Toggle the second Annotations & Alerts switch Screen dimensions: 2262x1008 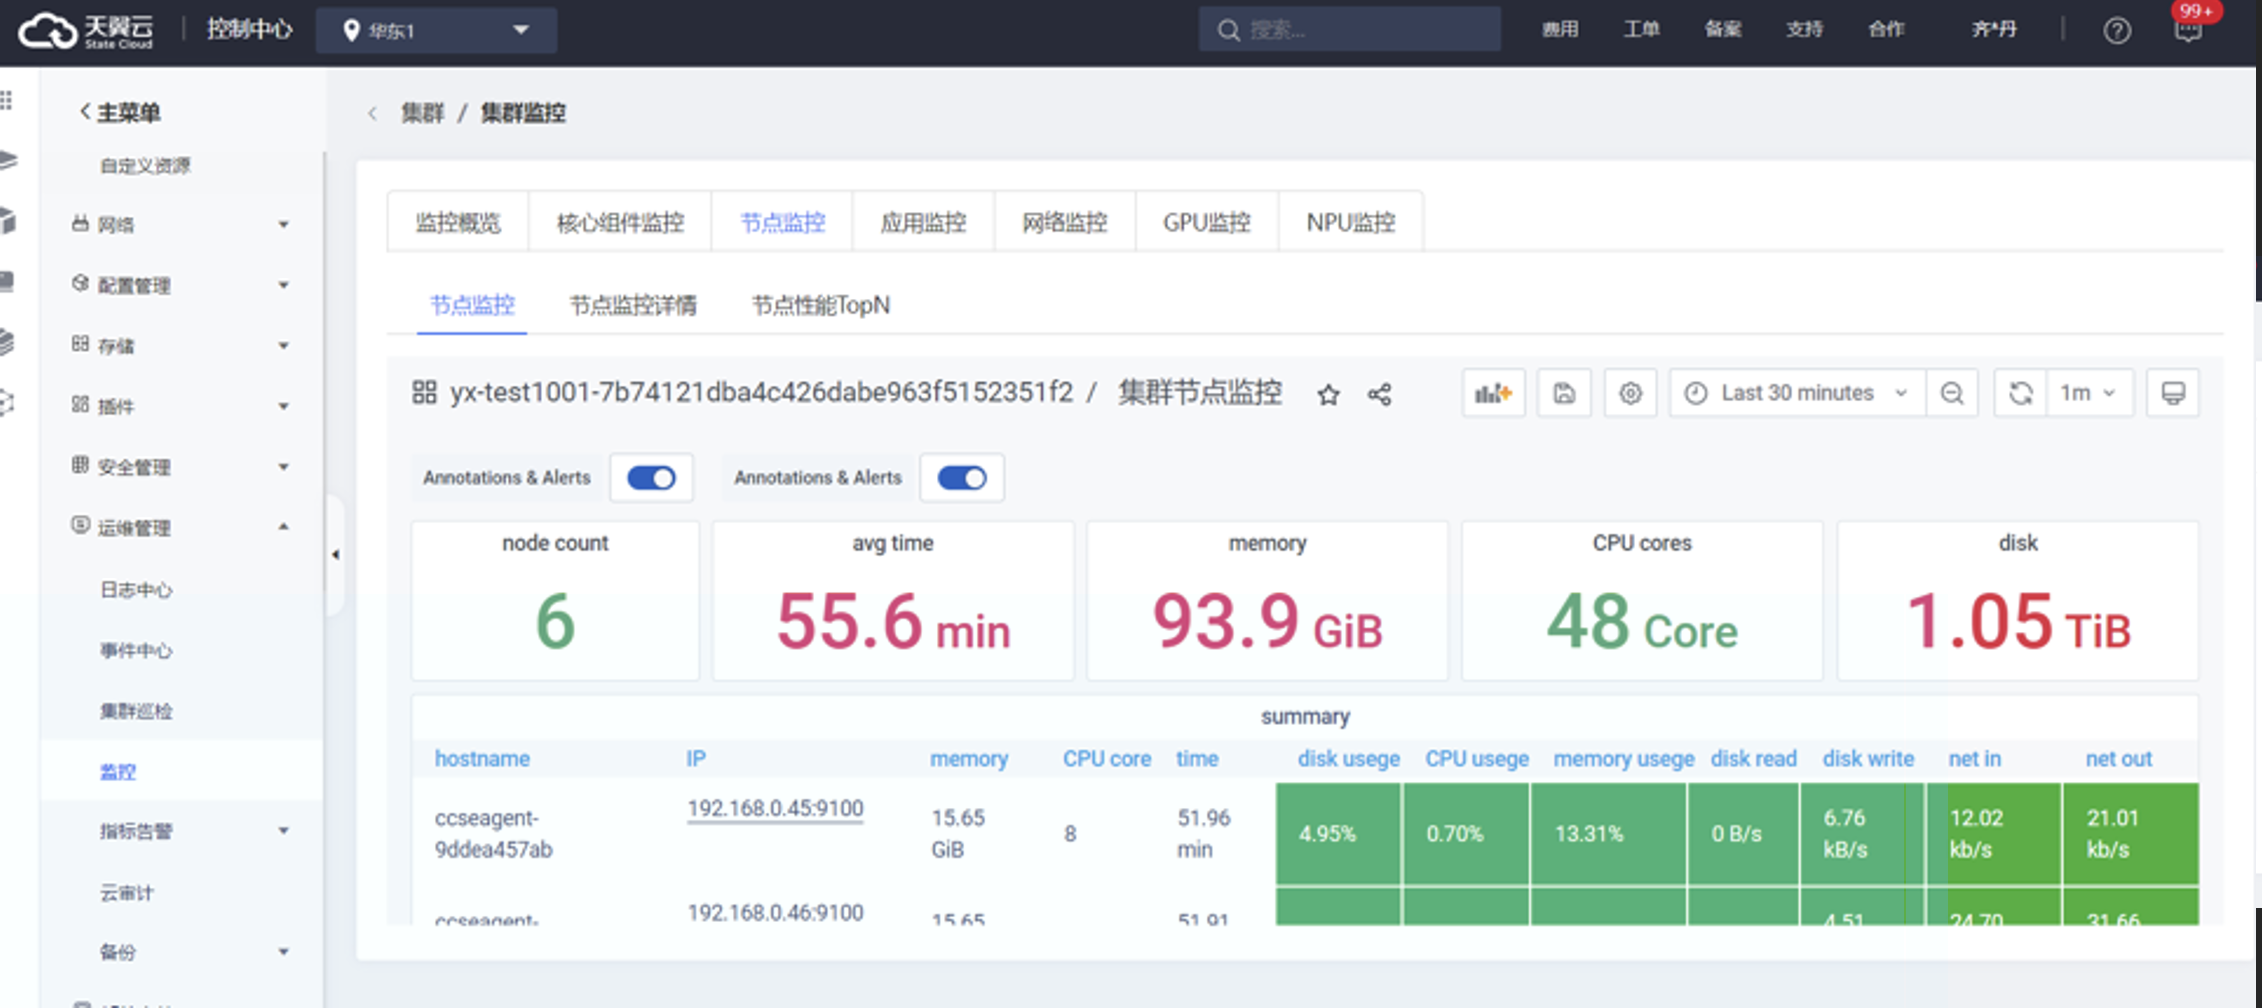962,478
